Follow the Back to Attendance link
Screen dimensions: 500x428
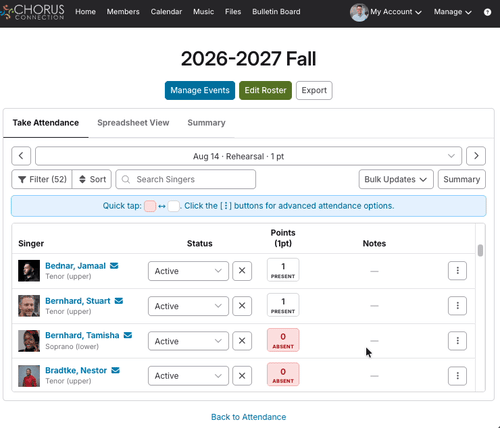coord(248,417)
